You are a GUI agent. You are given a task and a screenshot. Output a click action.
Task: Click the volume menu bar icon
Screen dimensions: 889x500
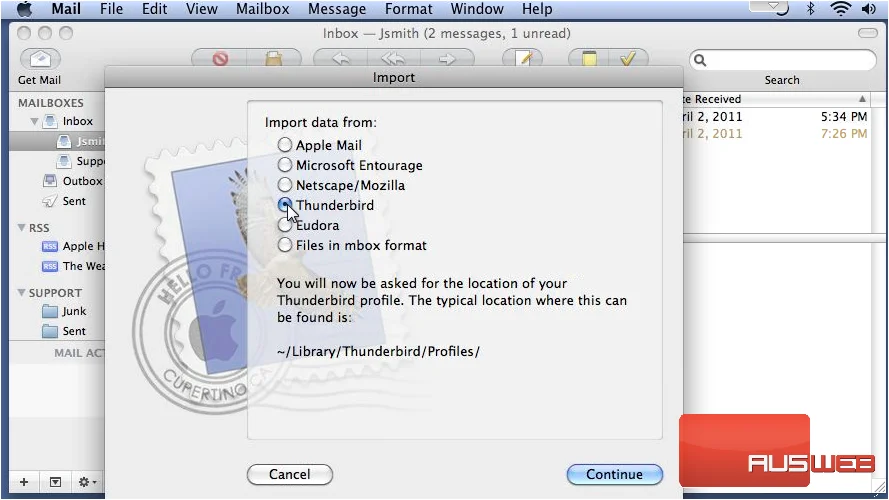[868, 9]
